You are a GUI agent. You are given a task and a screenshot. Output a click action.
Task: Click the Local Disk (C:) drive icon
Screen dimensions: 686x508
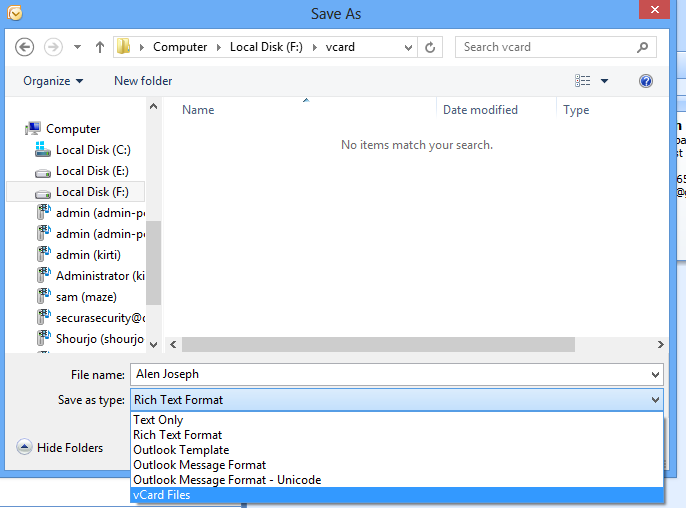[x=42, y=149]
